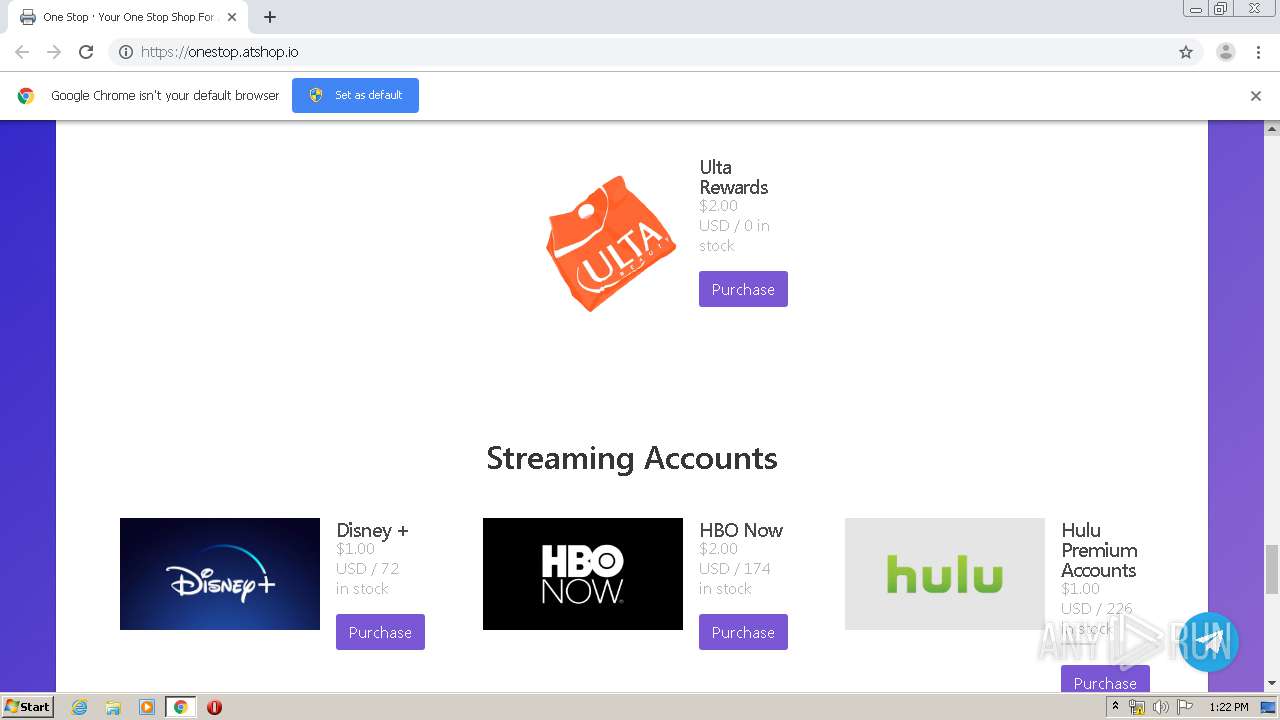1280x720 pixels.
Task: Click the Hulu Premium Accounts title
Action: (x=1099, y=550)
